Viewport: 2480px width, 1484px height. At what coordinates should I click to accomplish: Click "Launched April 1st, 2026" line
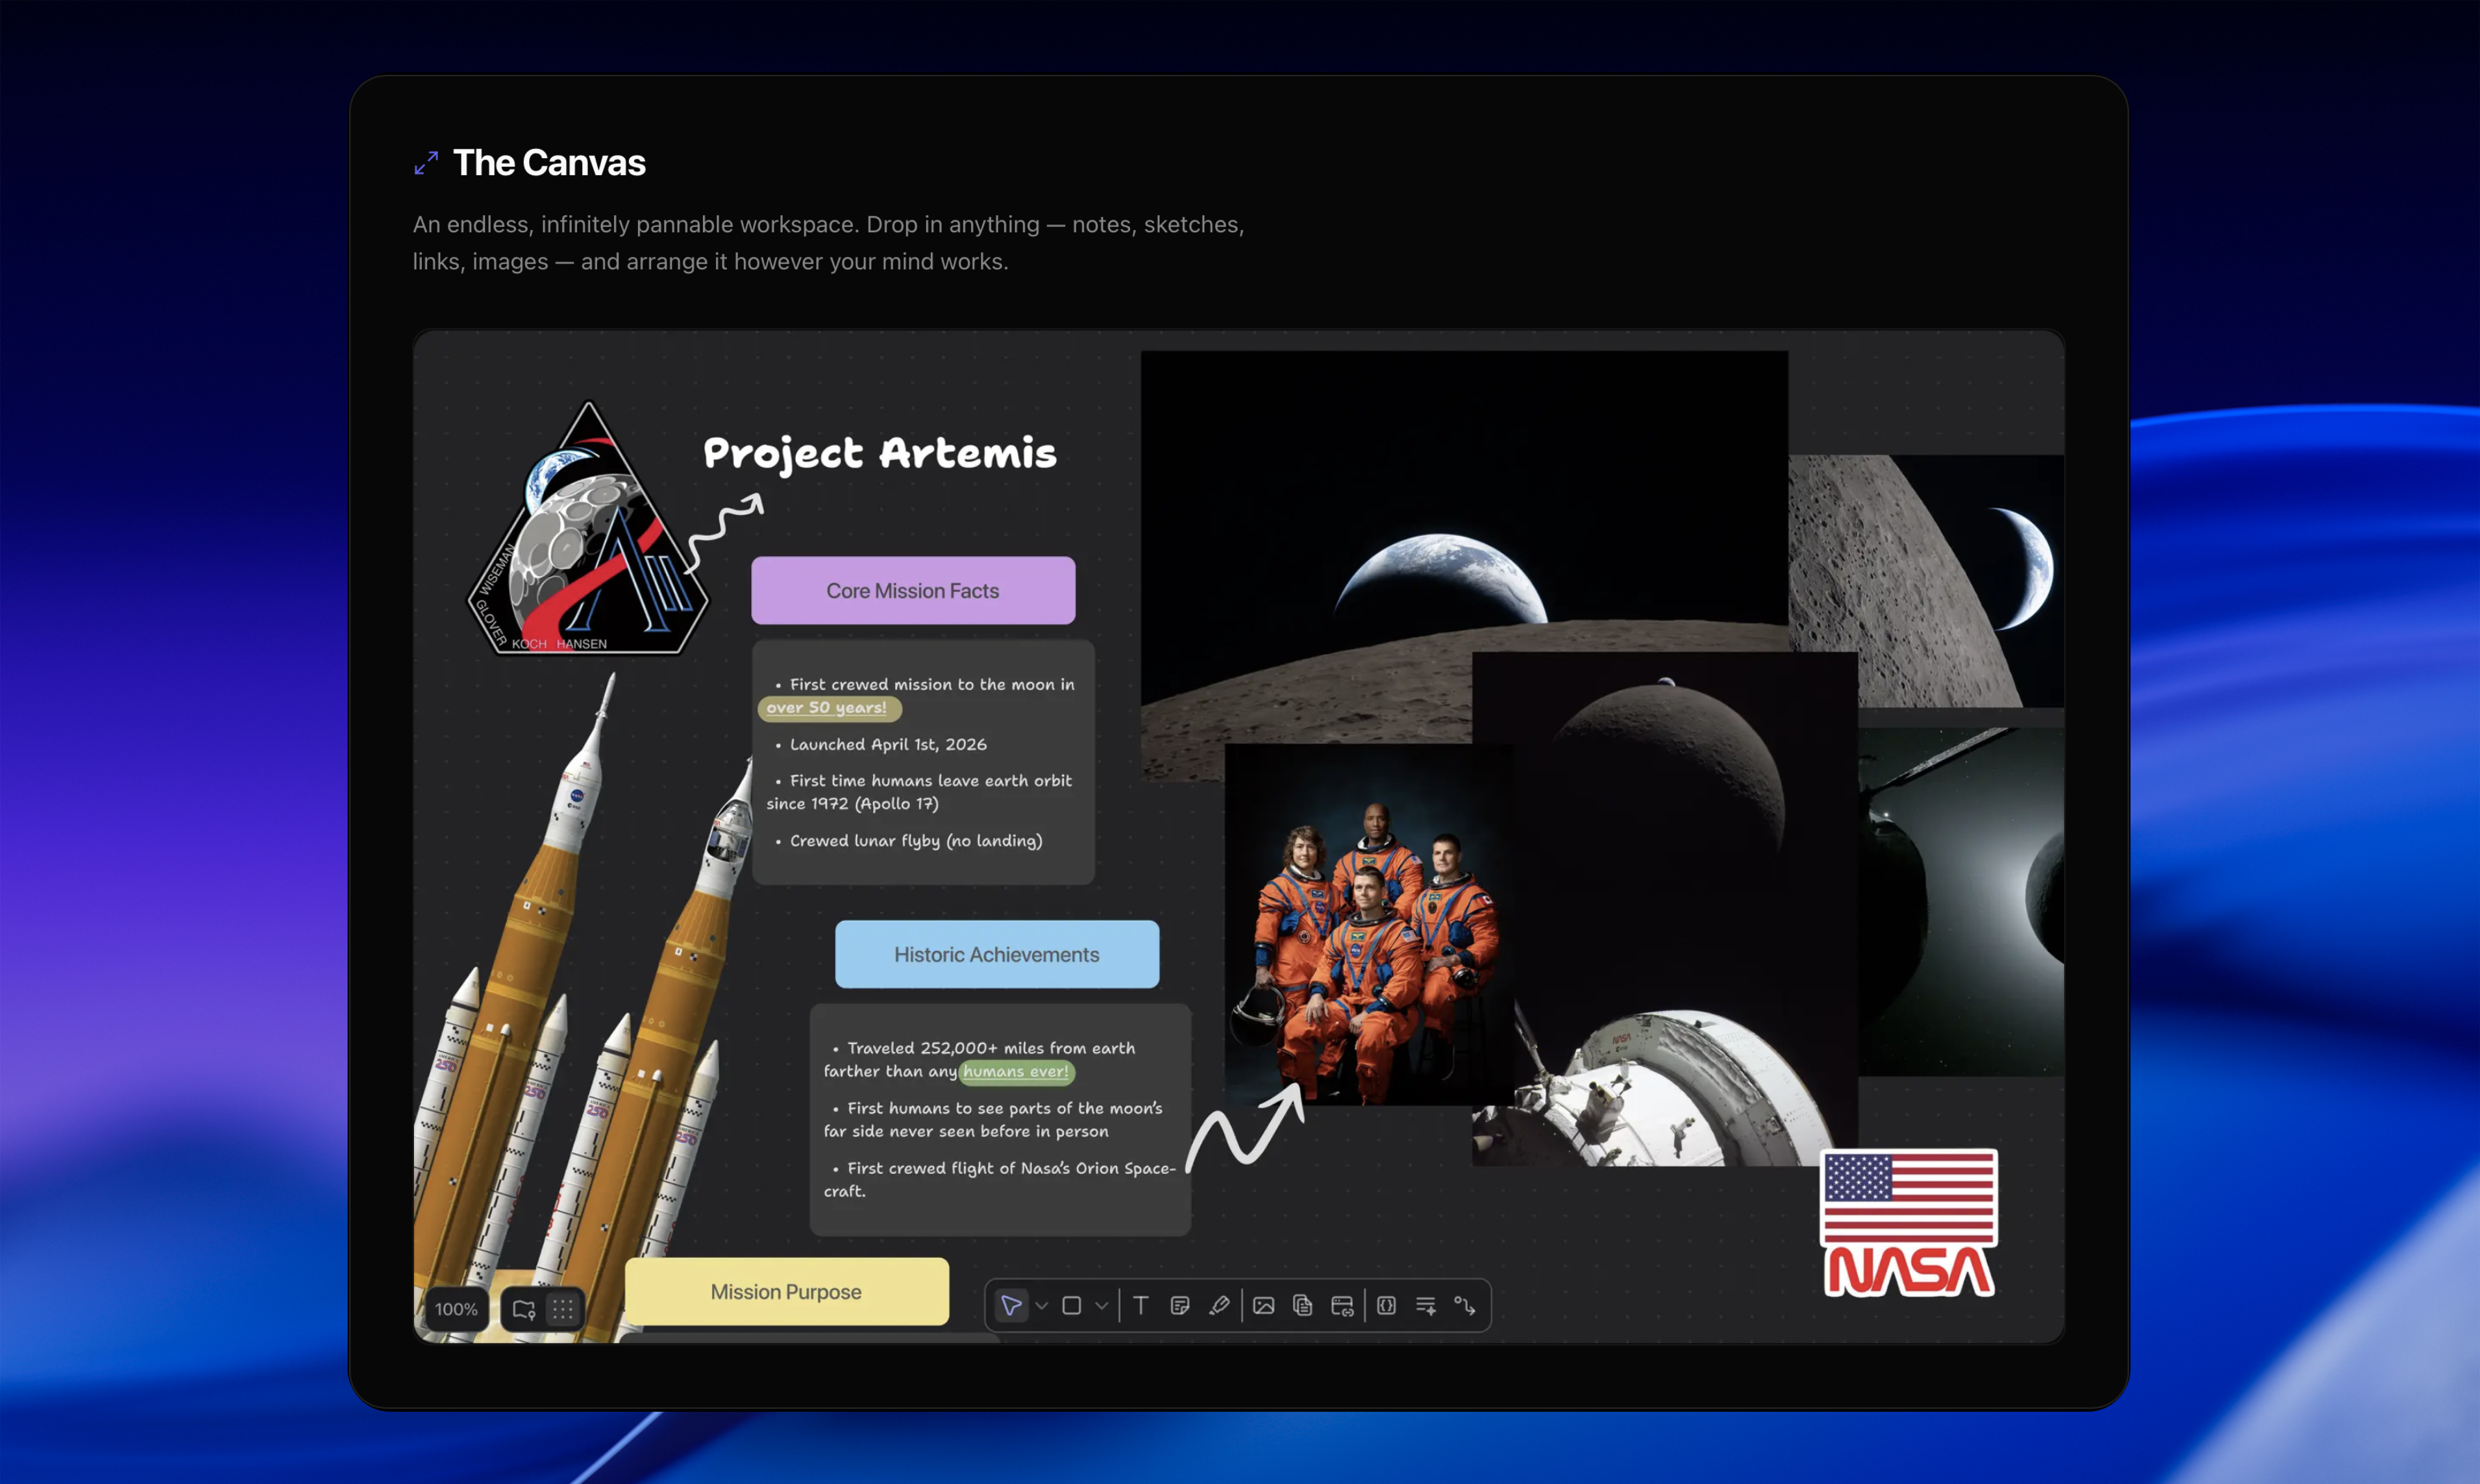[888, 744]
